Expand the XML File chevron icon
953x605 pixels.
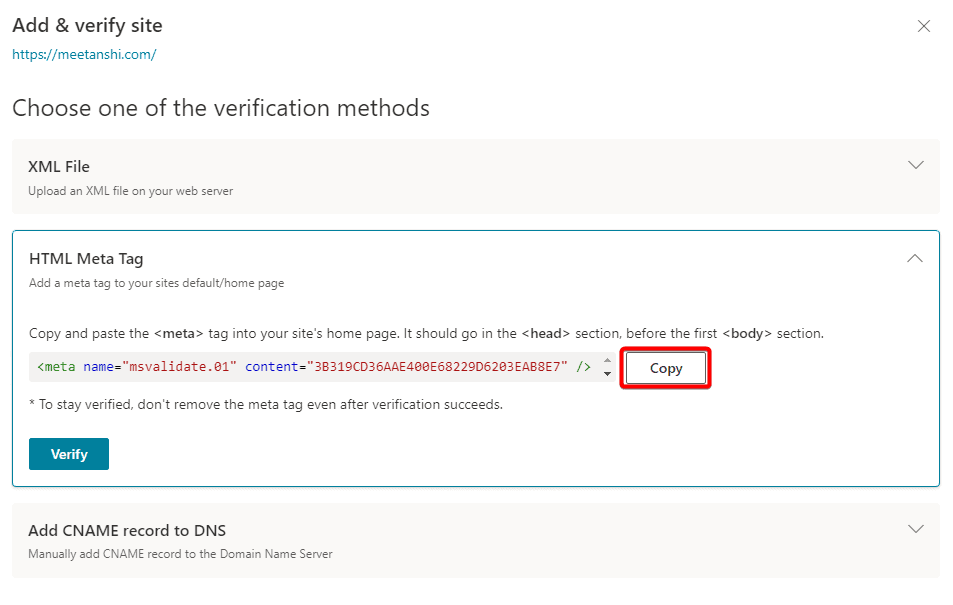point(915,165)
